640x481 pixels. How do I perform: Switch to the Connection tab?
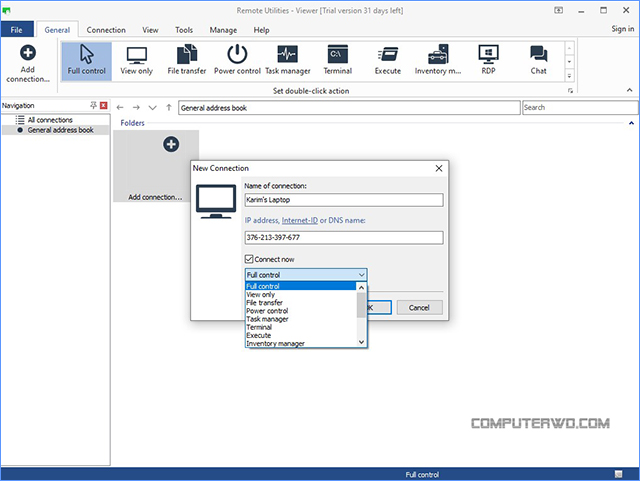(x=106, y=30)
